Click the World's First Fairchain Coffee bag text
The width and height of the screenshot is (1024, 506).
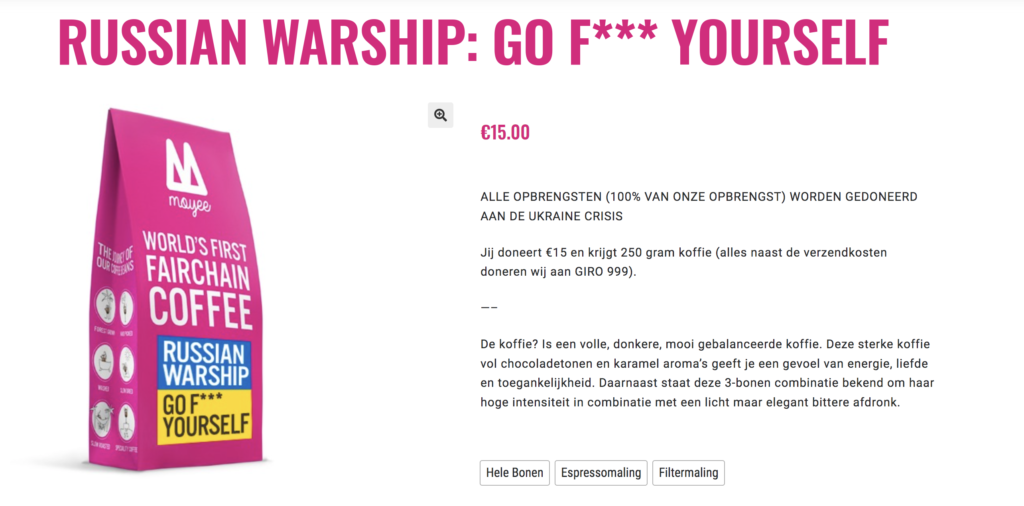(x=197, y=282)
